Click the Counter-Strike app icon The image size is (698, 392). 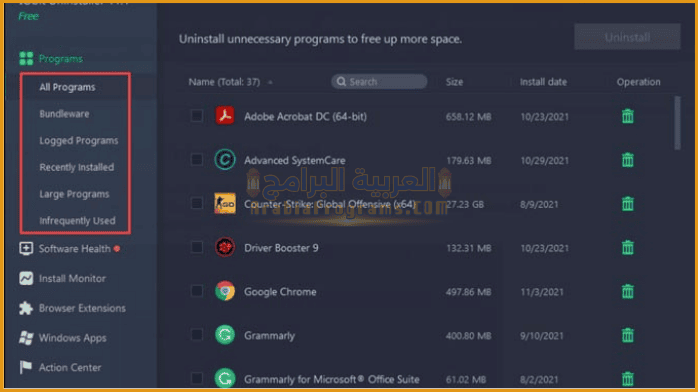[225, 204]
